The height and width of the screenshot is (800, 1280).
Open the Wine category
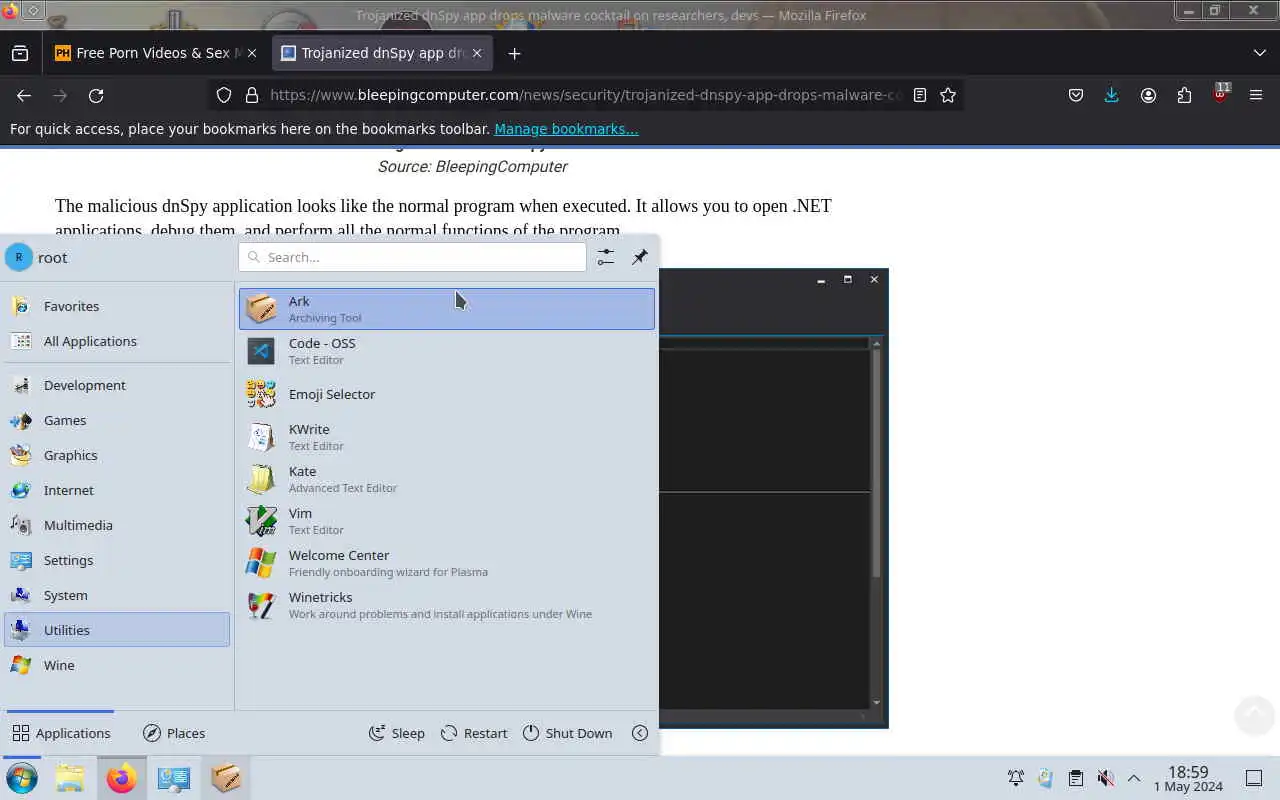click(x=117, y=665)
